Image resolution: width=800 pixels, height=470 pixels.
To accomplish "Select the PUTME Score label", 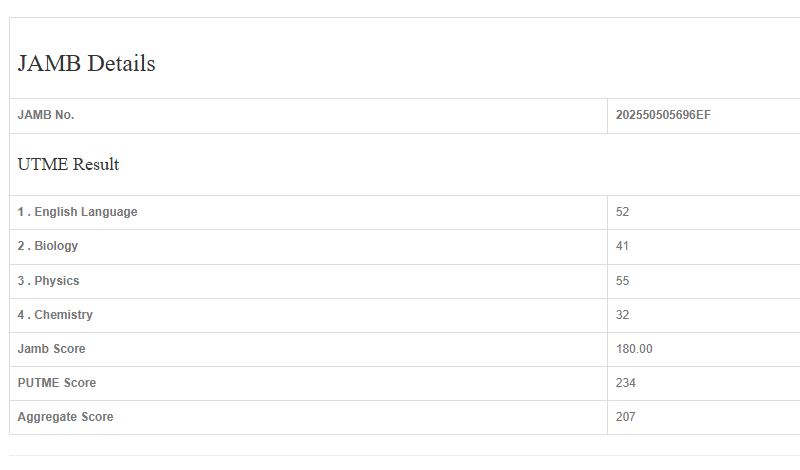I will pyautogui.click(x=57, y=383).
